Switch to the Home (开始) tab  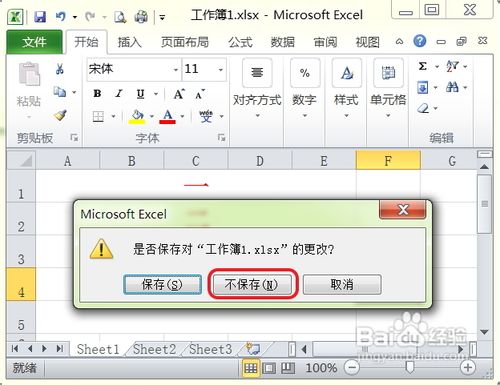(x=86, y=42)
